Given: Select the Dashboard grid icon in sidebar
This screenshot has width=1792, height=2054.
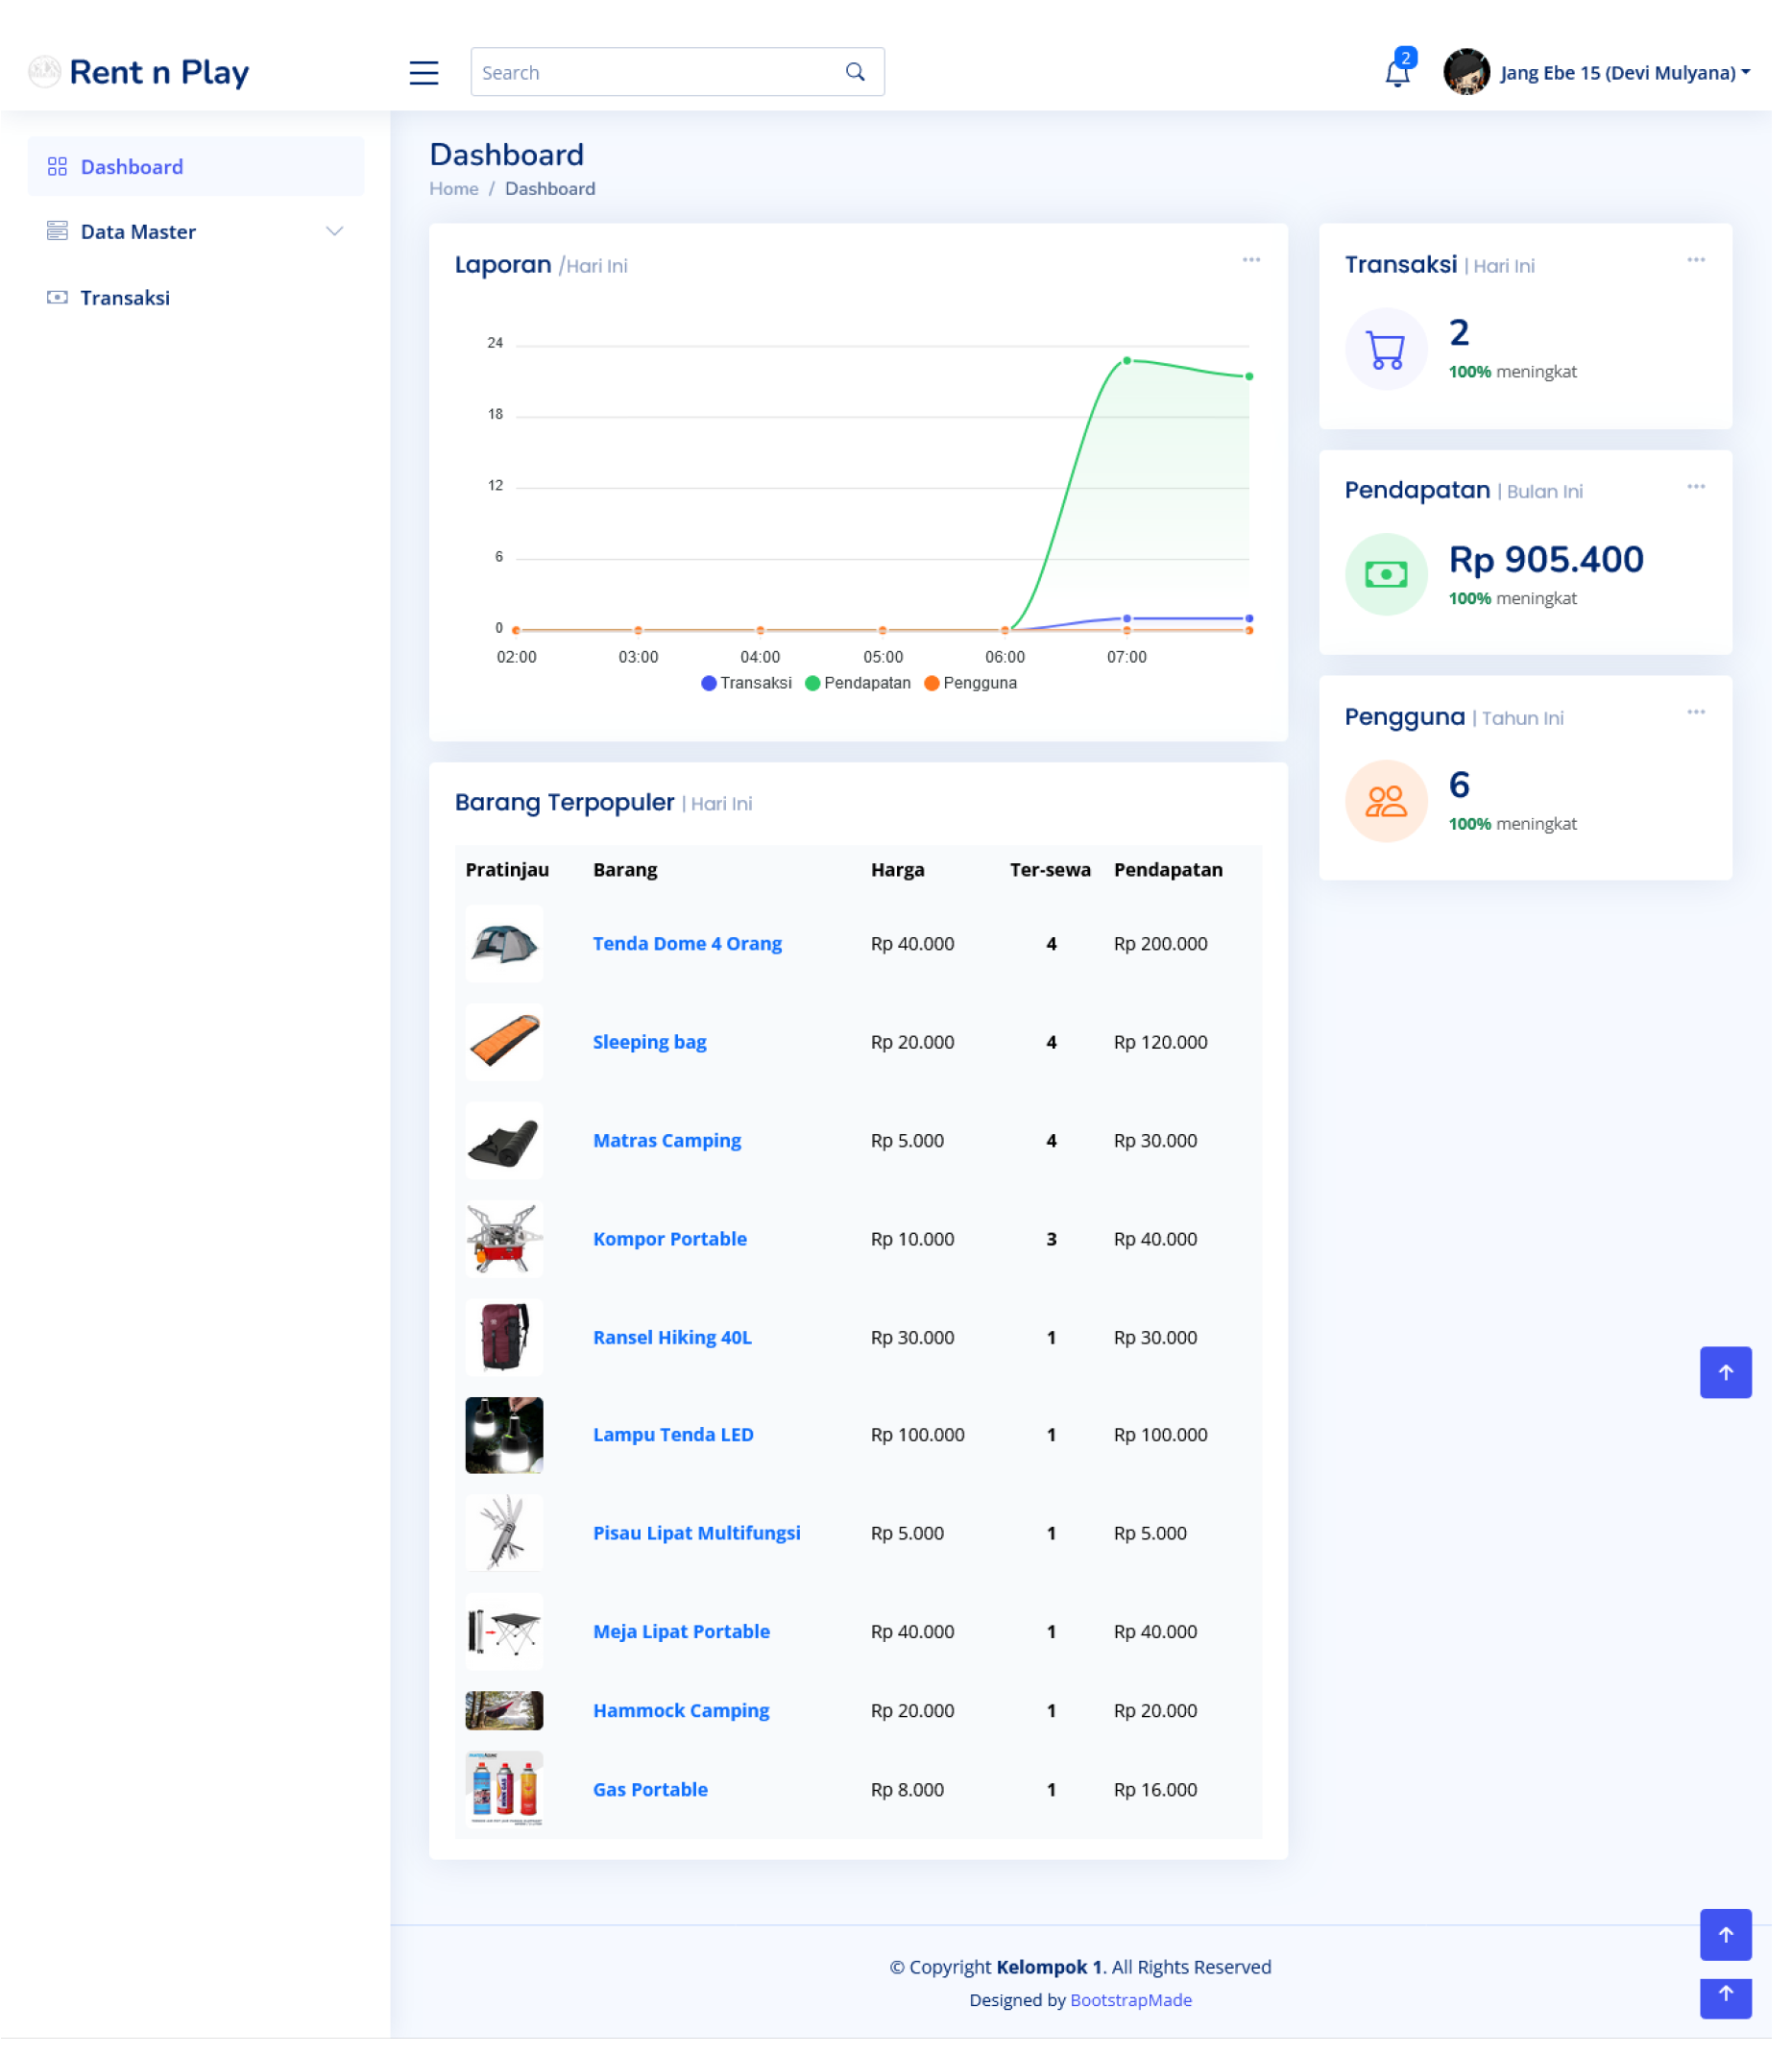Looking at the screenshot, I should pos(57,166).
